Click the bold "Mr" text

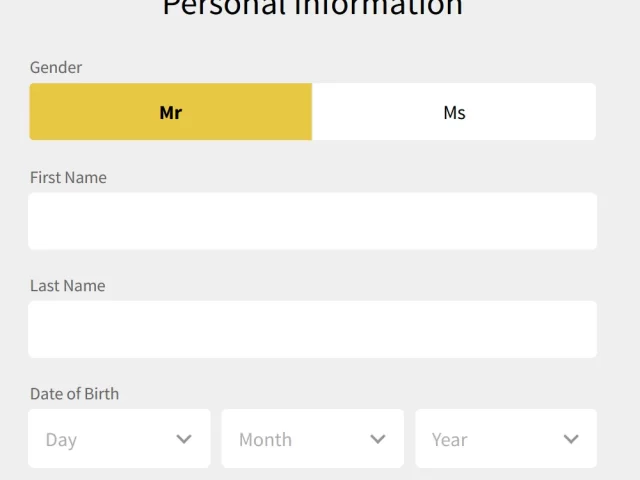click(171, 113)
